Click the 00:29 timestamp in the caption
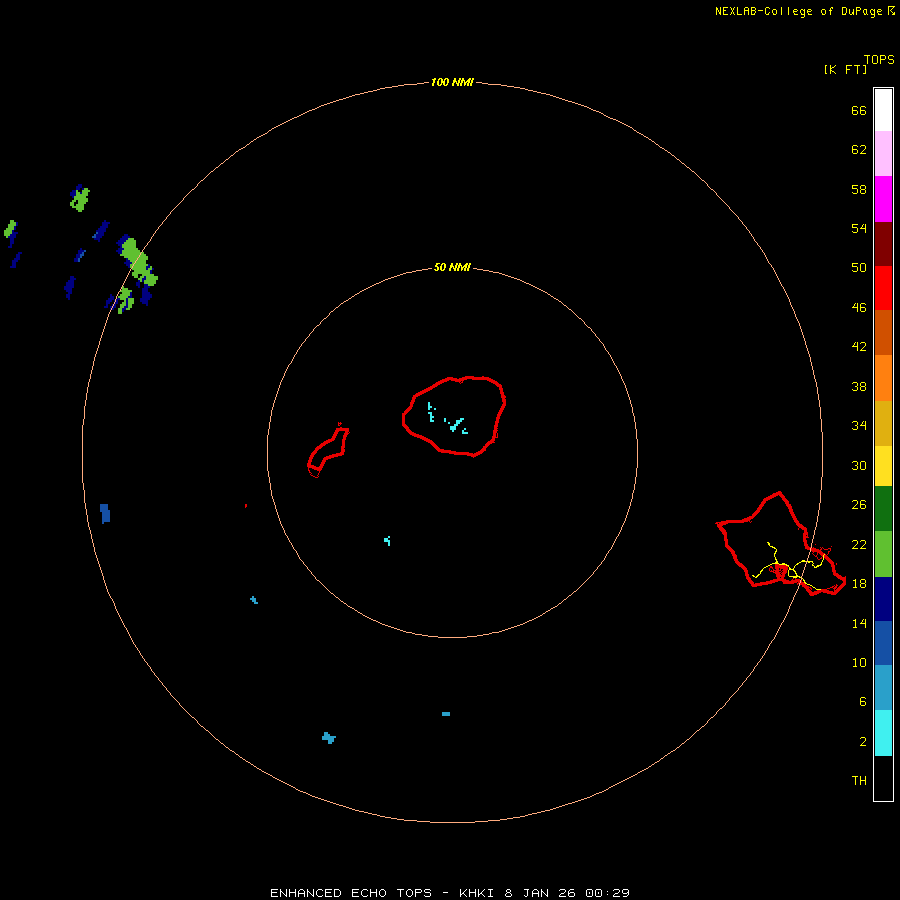 tap(607, 893)
